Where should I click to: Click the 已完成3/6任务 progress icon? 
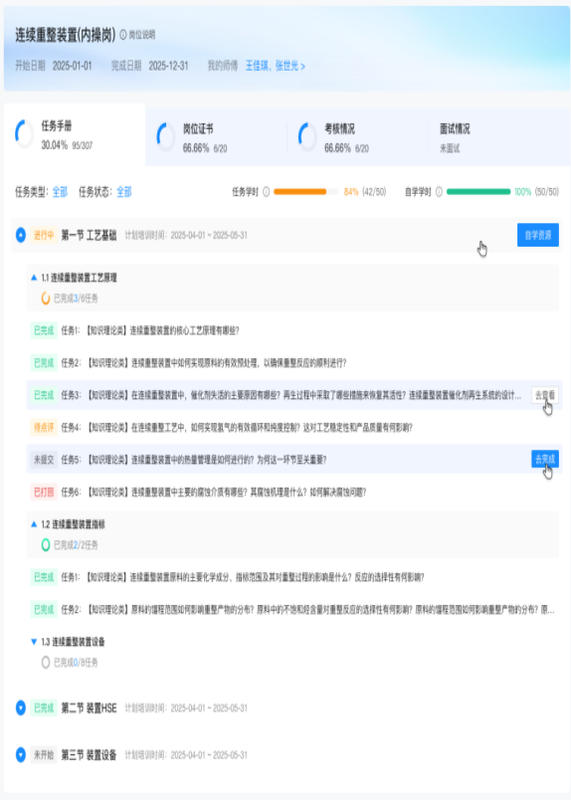point(45,298)
